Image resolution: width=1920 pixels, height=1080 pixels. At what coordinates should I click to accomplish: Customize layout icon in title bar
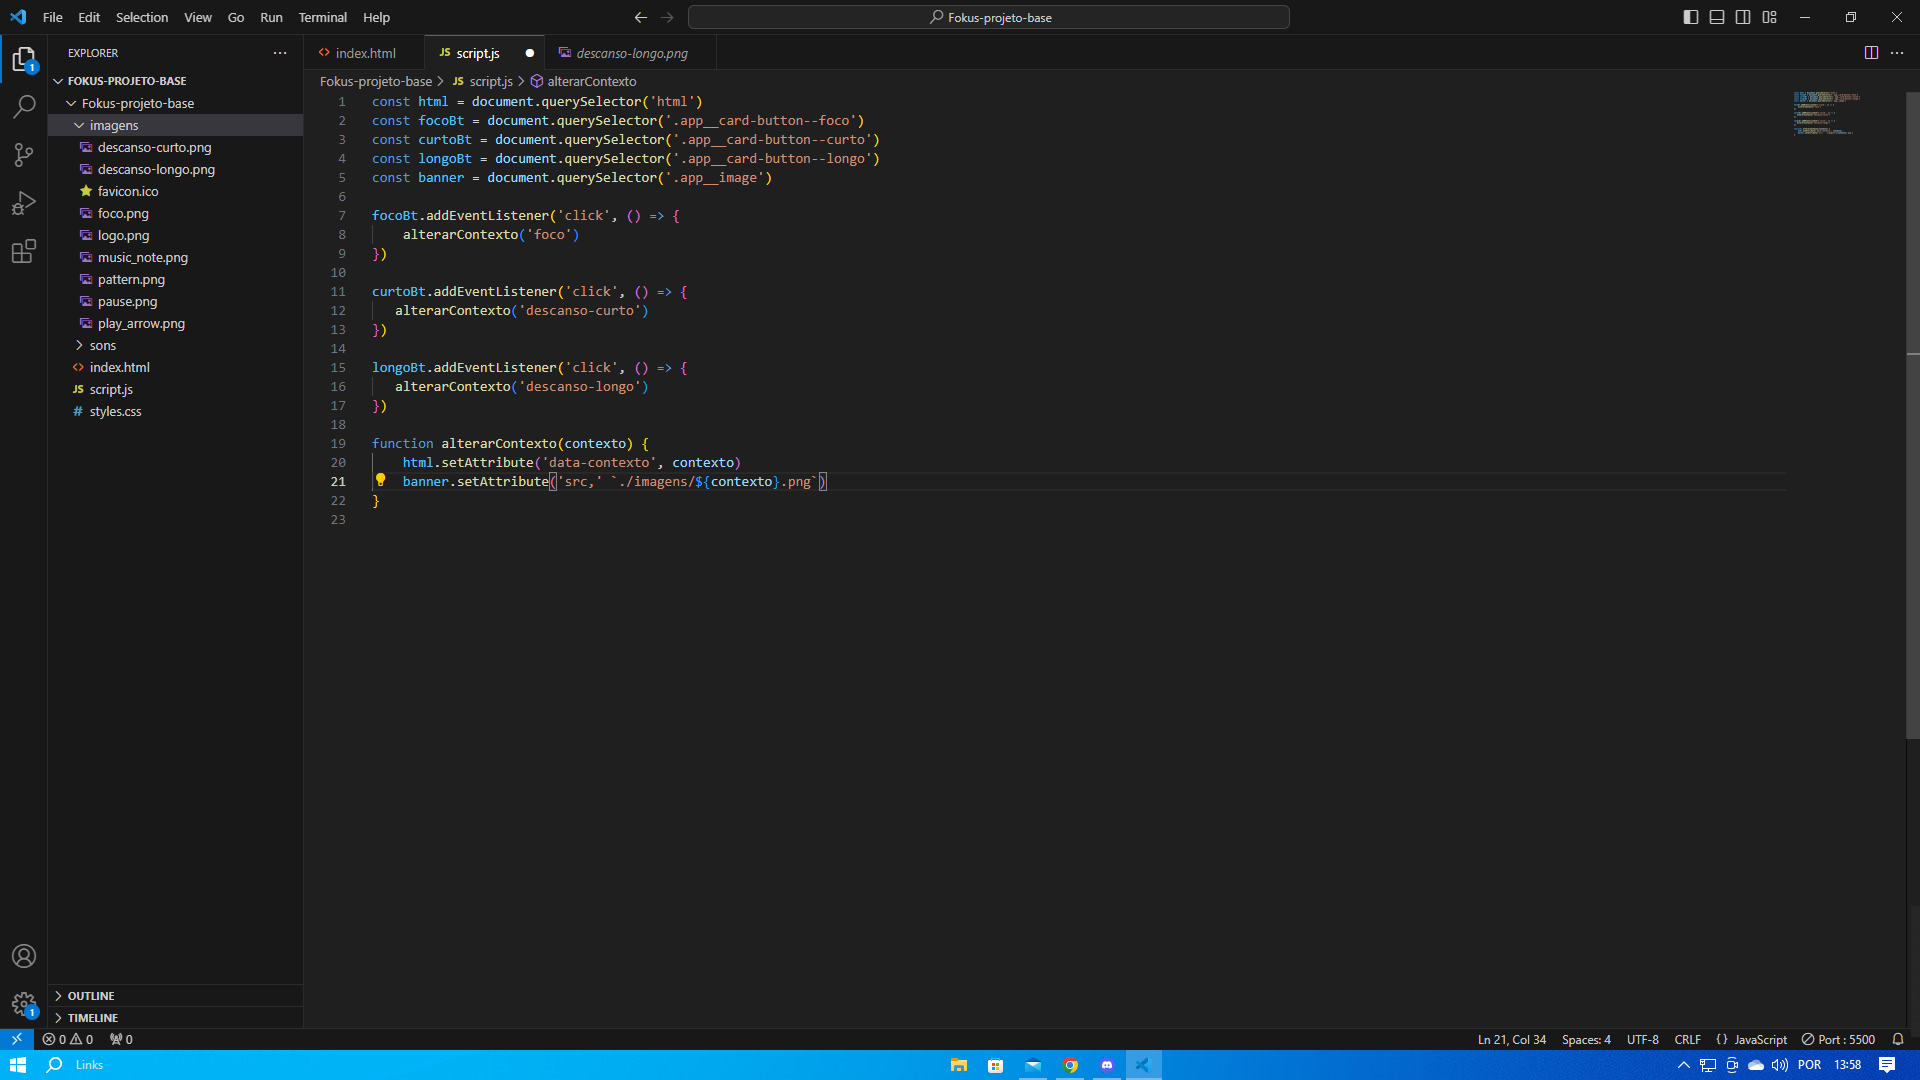[1770, 17]
